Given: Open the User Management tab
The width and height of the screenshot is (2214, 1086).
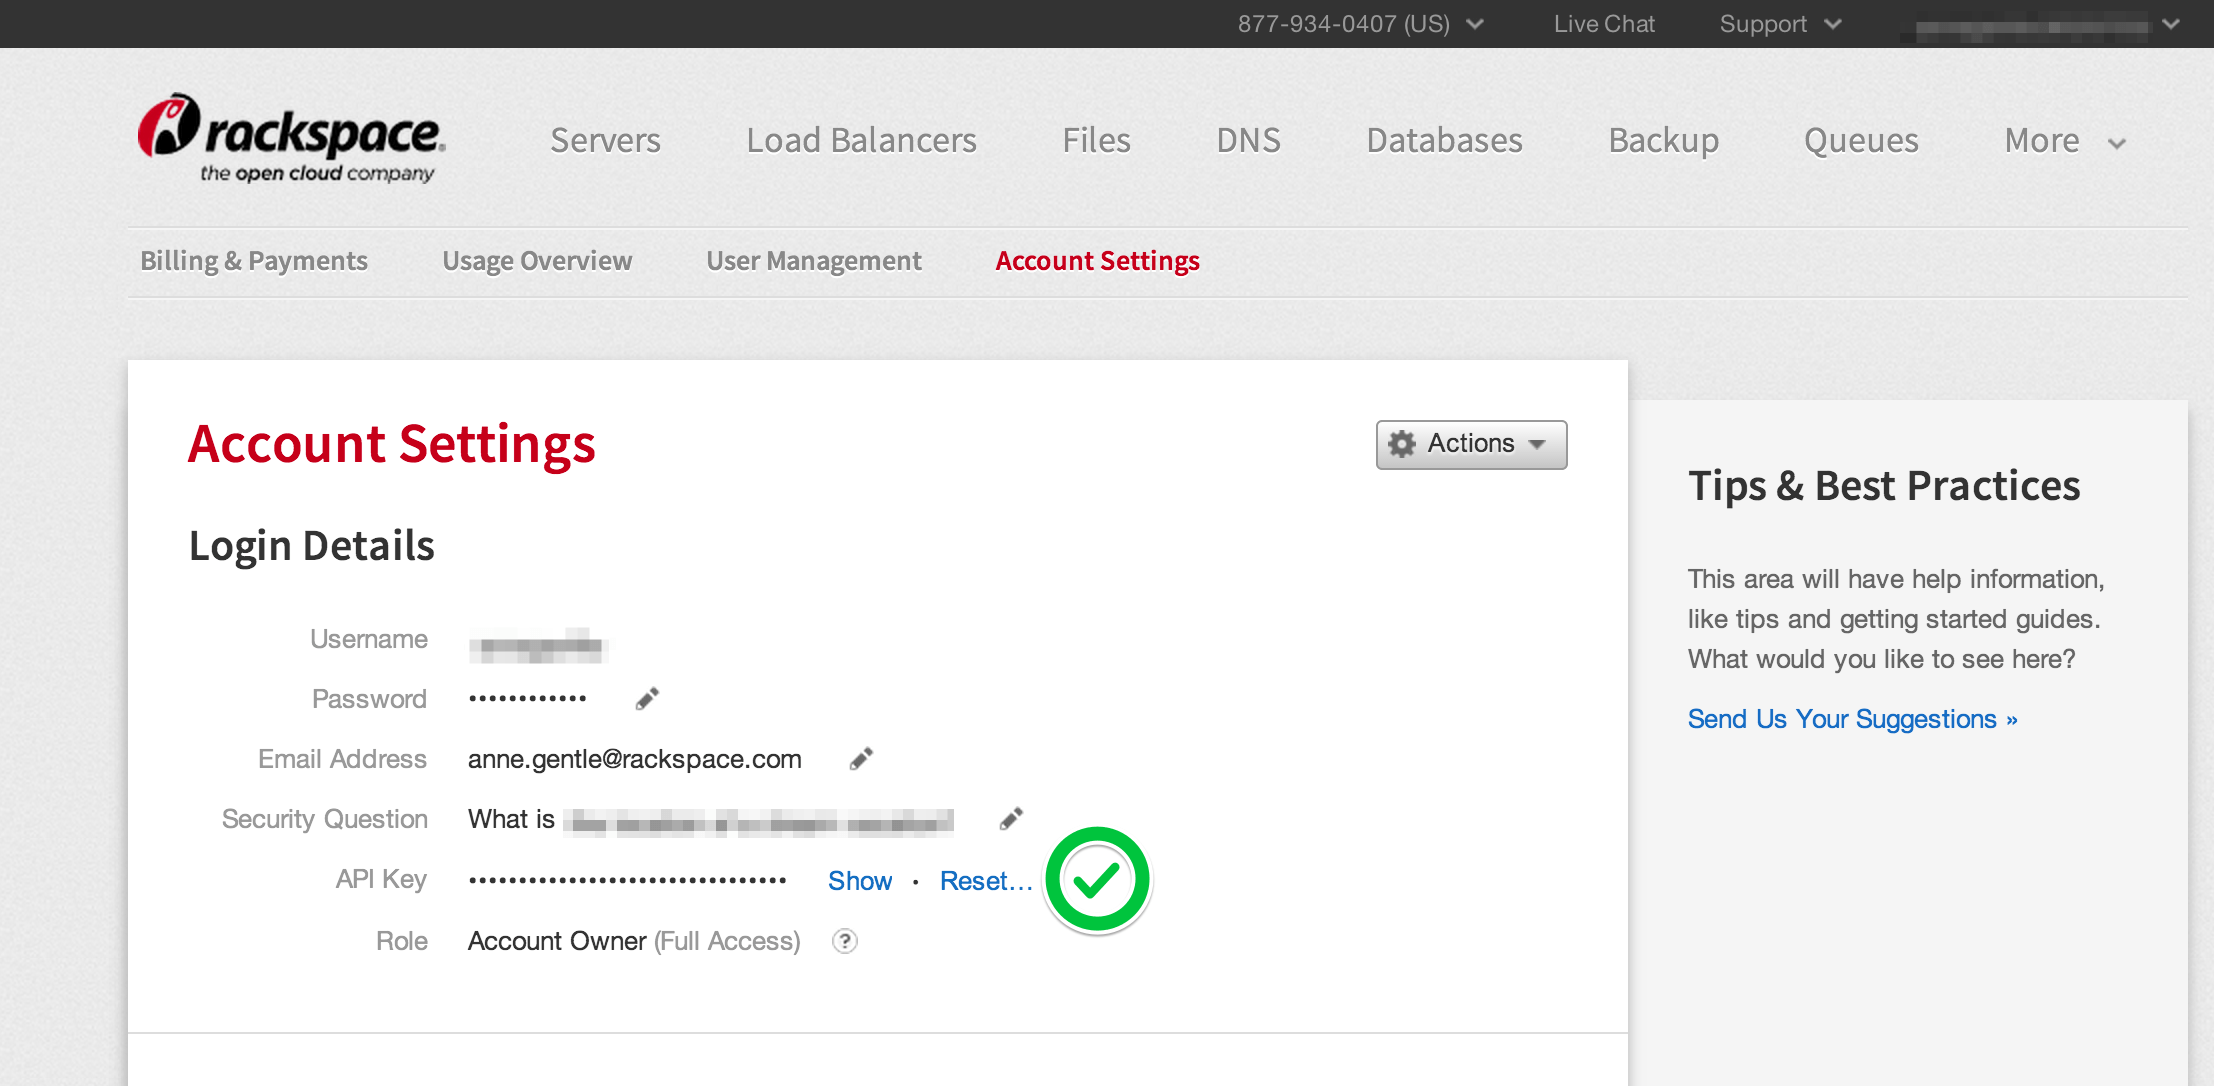Looking at the screenshot, I should coord(813,260).
